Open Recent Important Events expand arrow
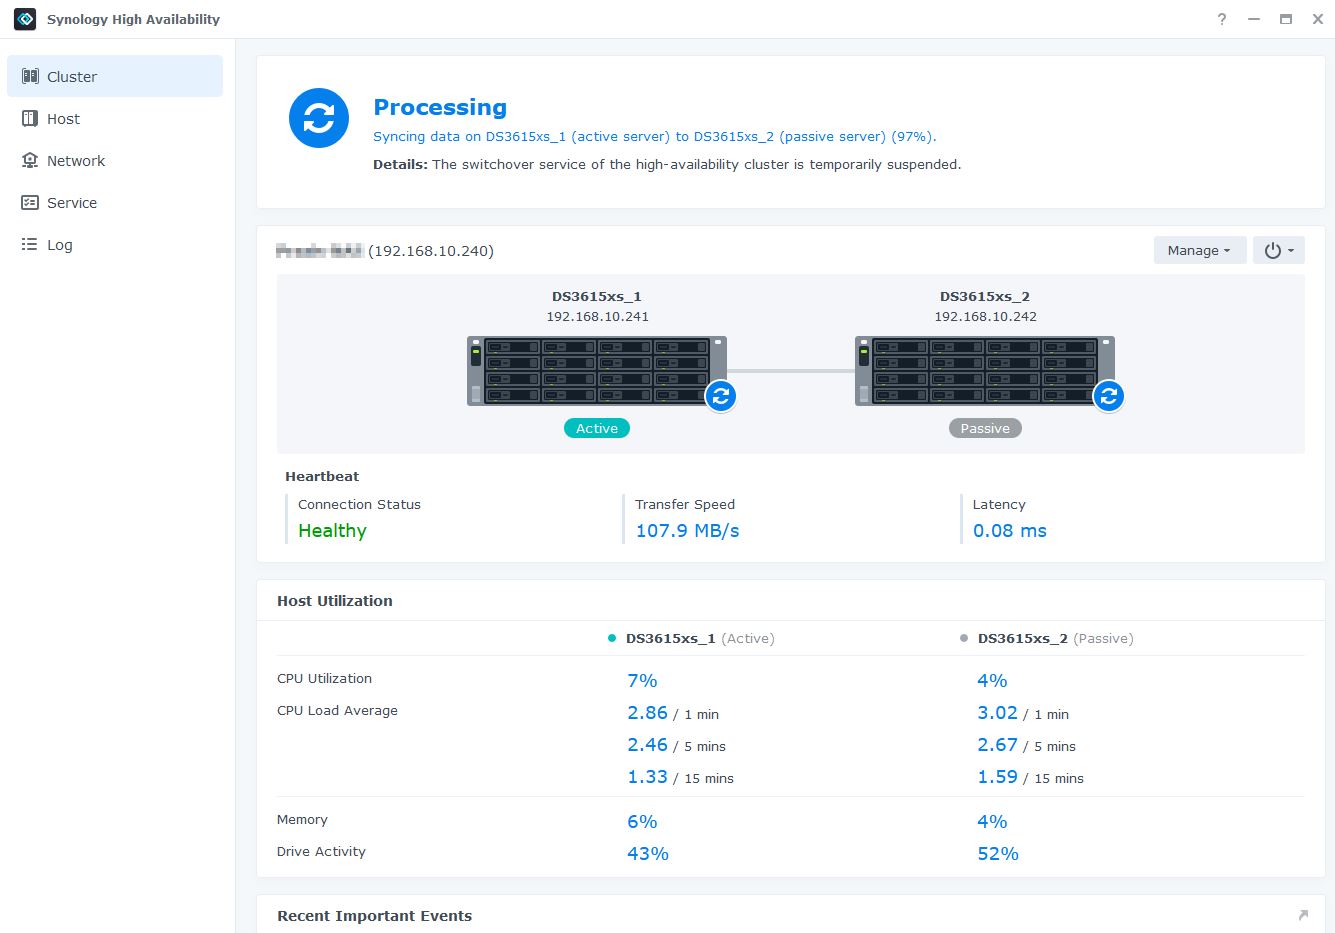Viewport: 1335px width, 933px height. [x=1302, y=915]
